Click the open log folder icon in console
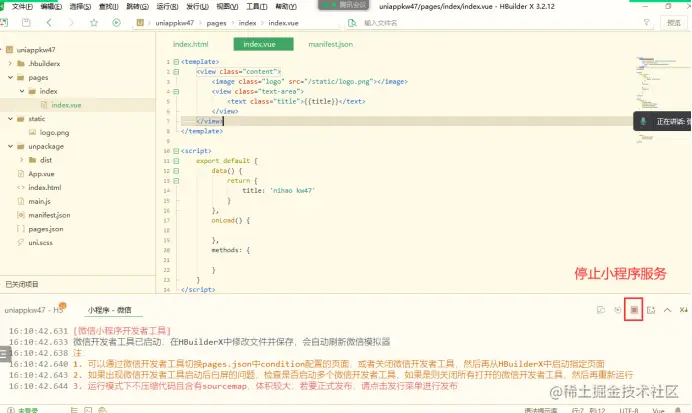 click(x=601, y=310)
